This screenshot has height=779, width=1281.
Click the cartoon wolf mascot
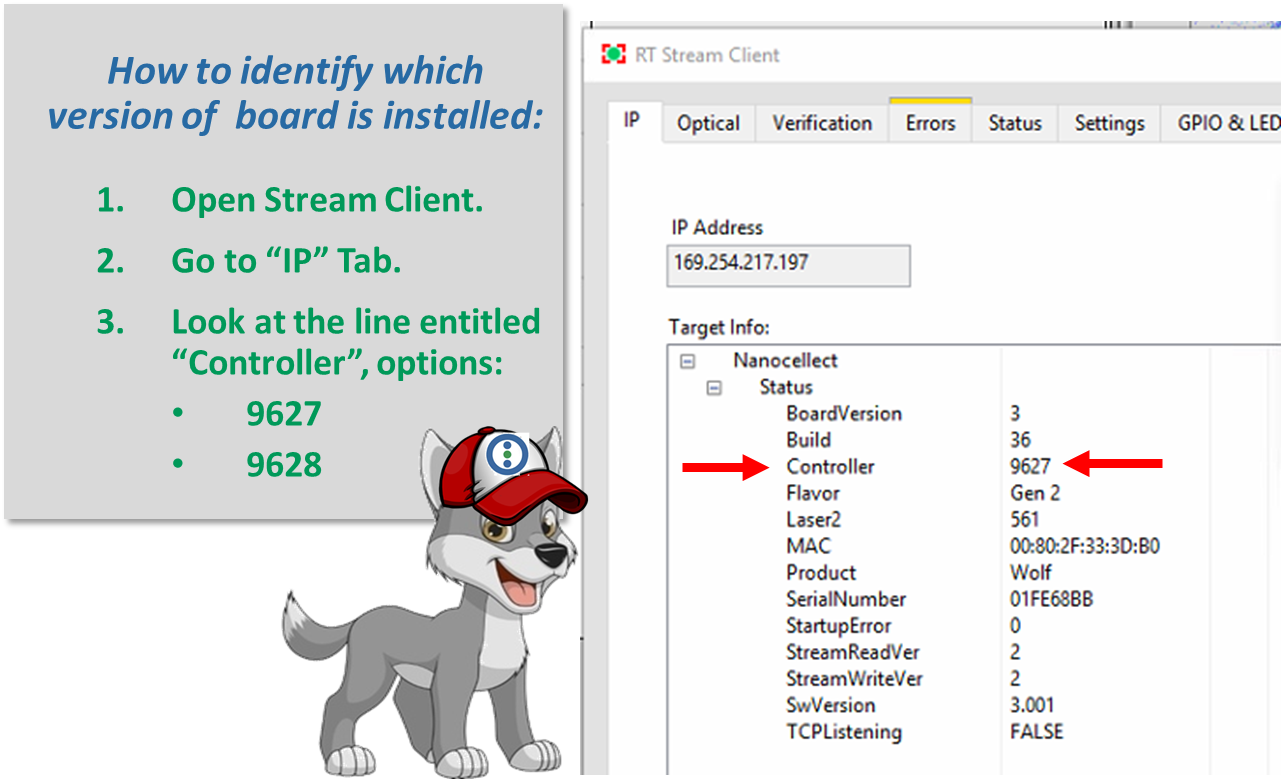tap(440, 620)
